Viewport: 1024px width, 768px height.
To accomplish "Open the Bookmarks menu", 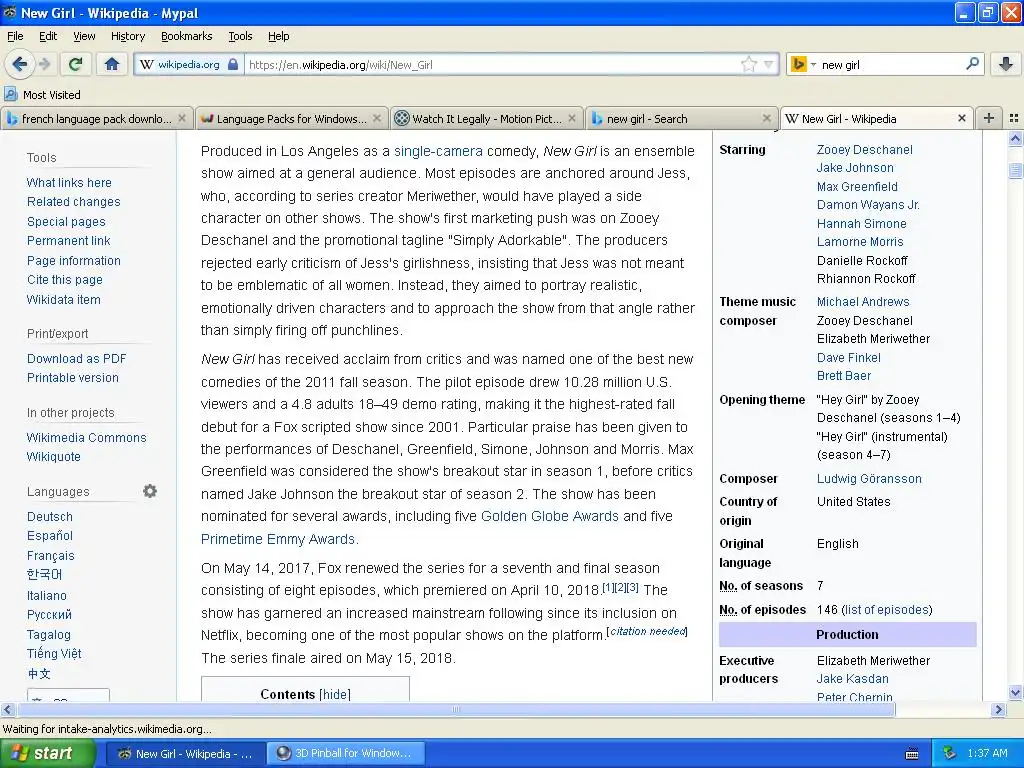I will pos(186,36).
